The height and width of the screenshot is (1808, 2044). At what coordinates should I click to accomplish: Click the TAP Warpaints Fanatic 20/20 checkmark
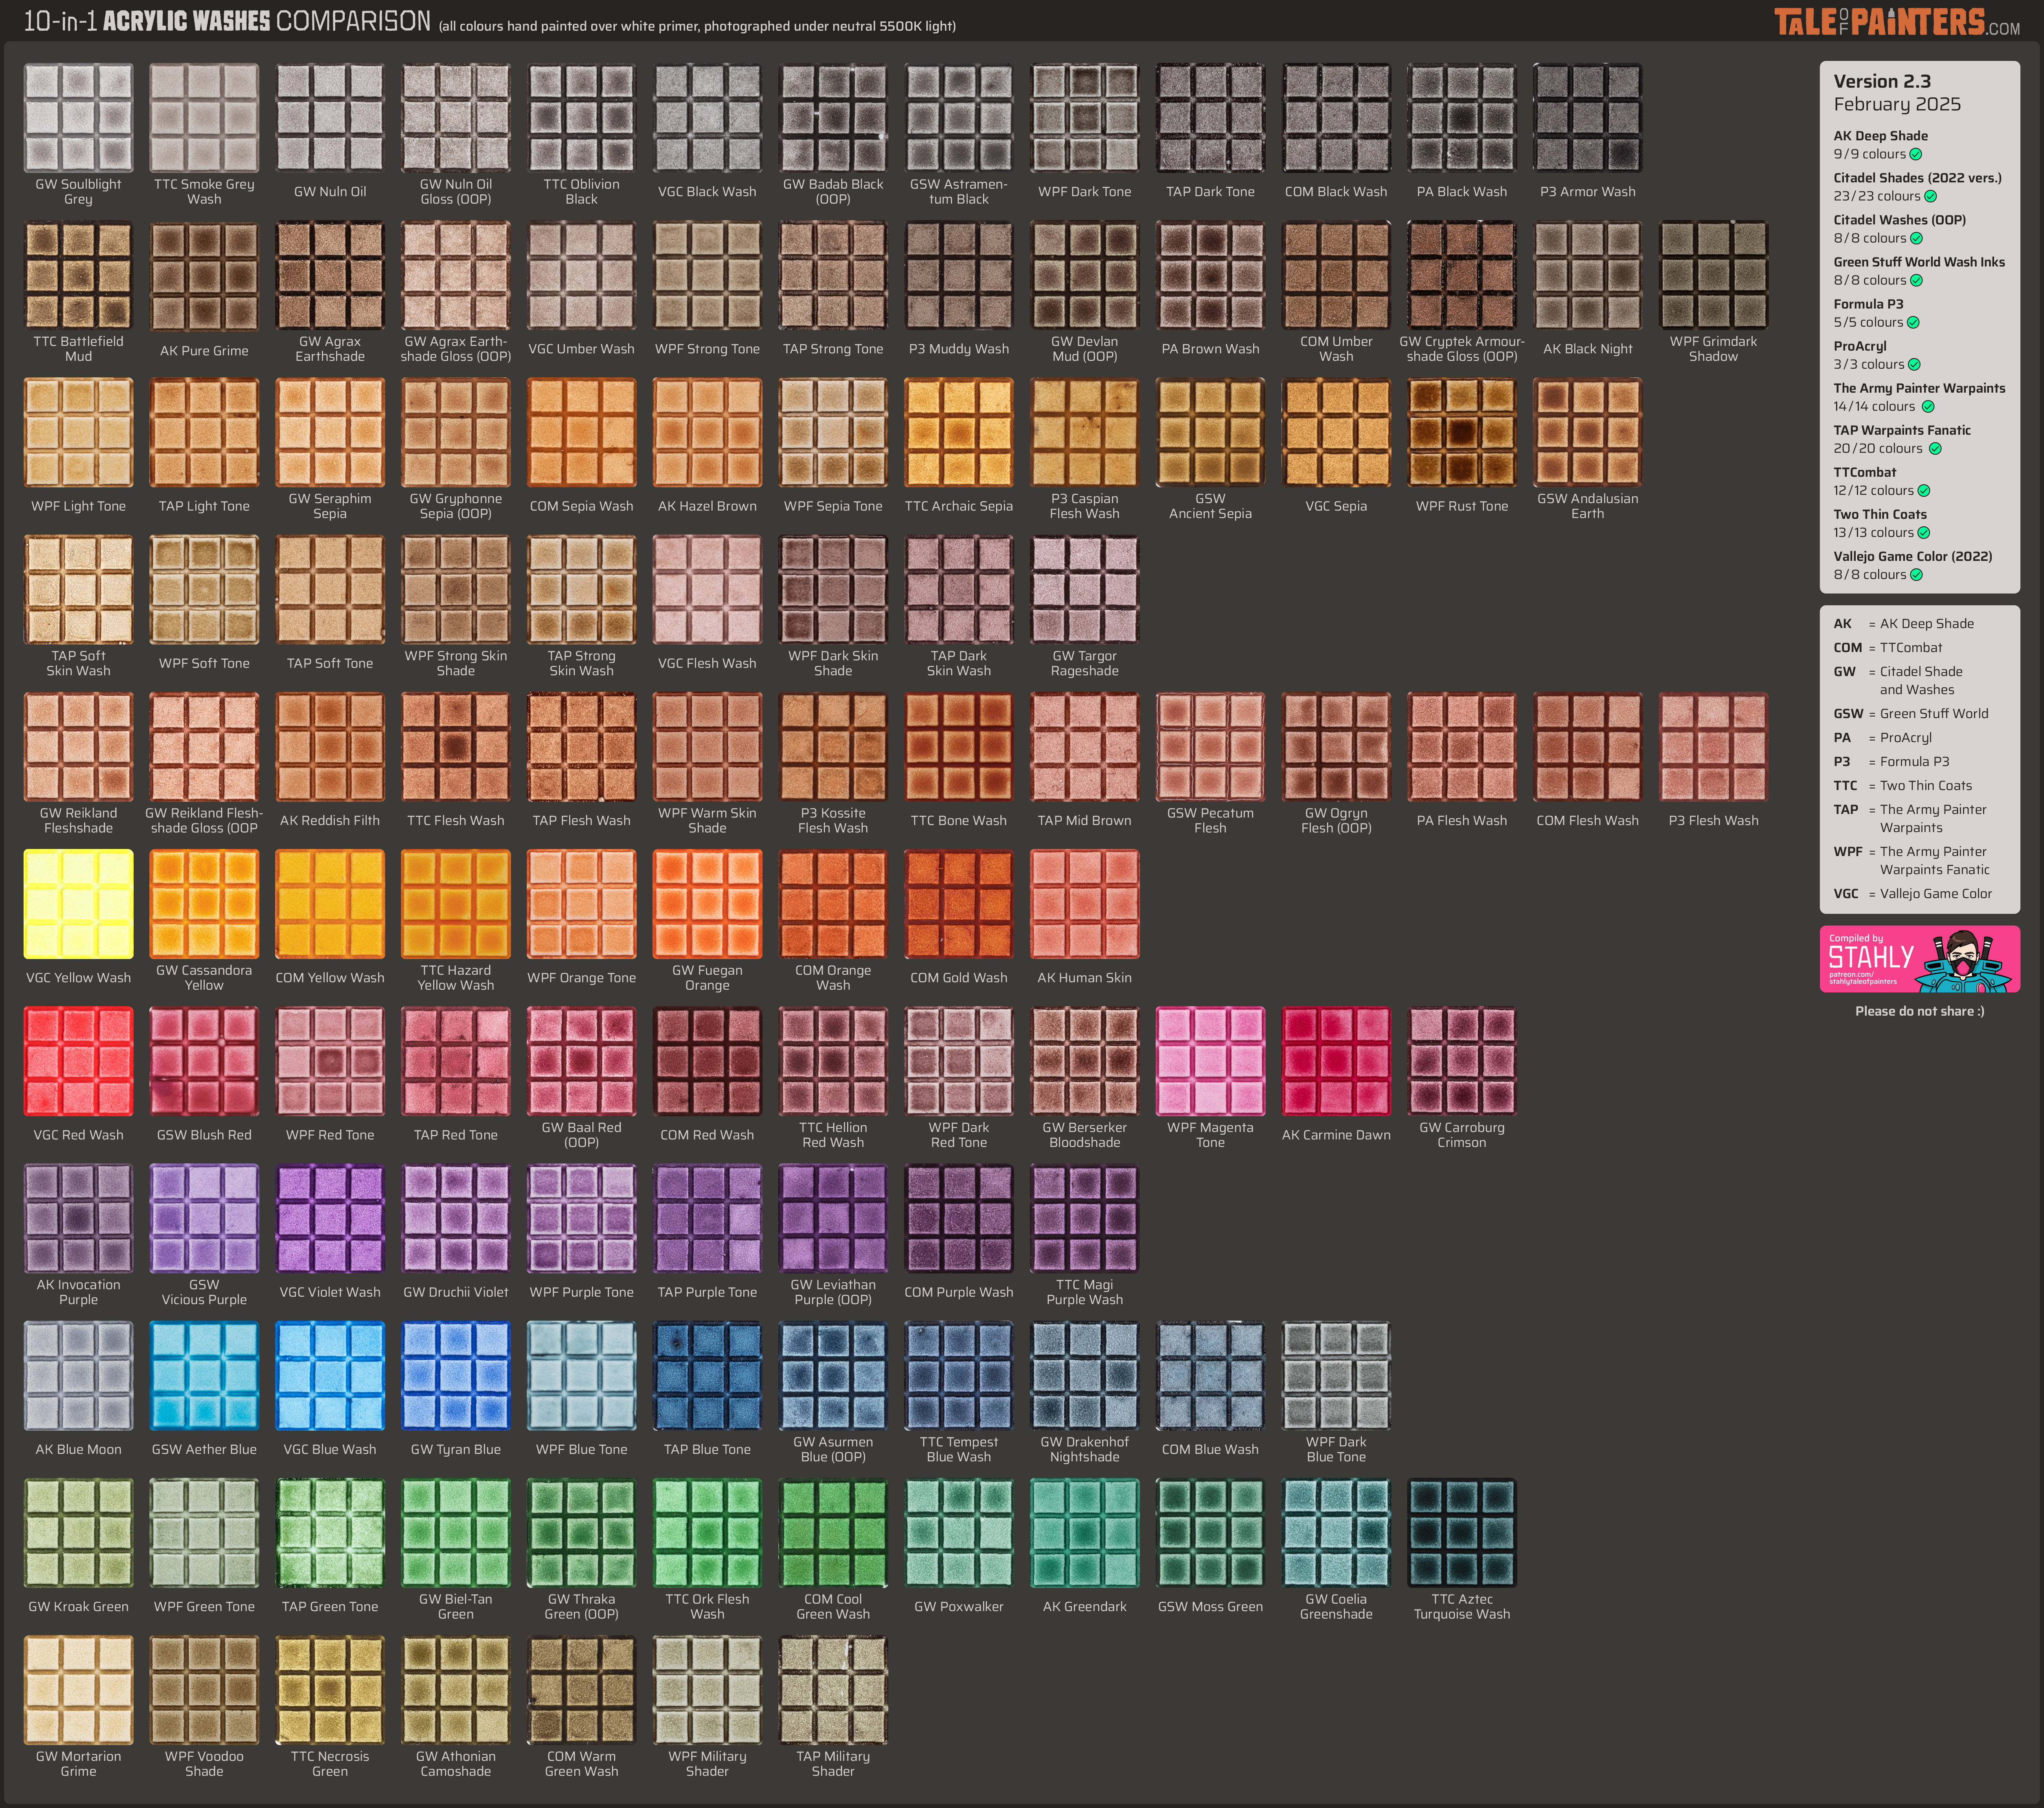1935,448
